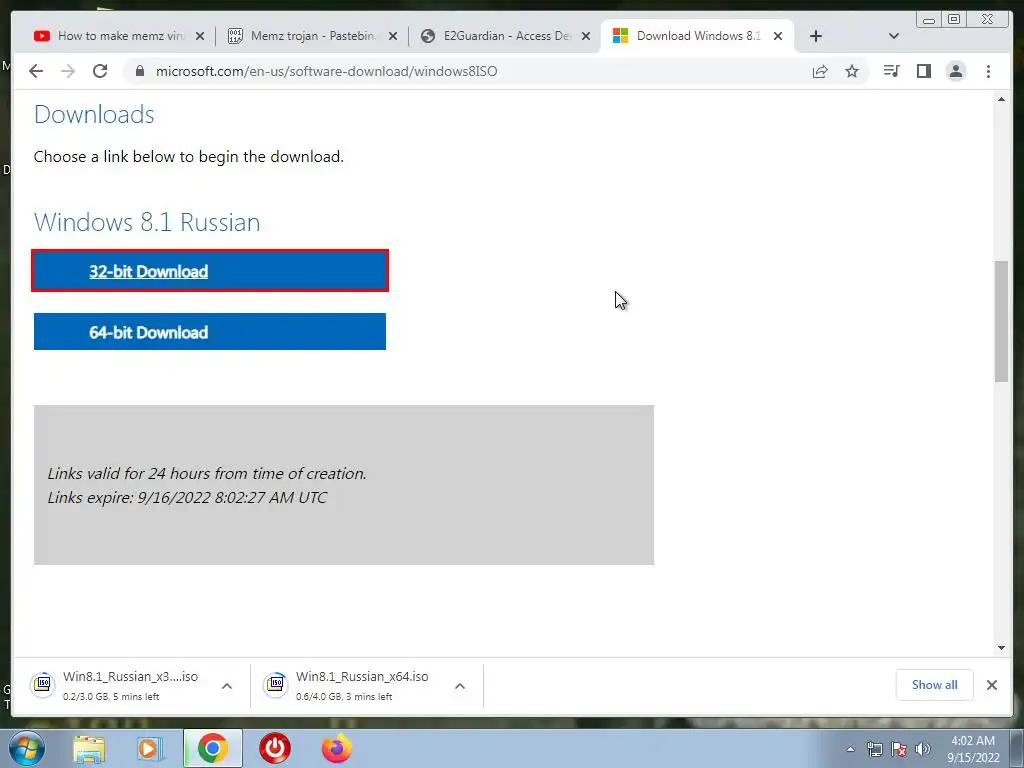This screenshot has height=768, width=1024.
Task: Open Action Center flag icon
Action: click(x=899, y=749)
